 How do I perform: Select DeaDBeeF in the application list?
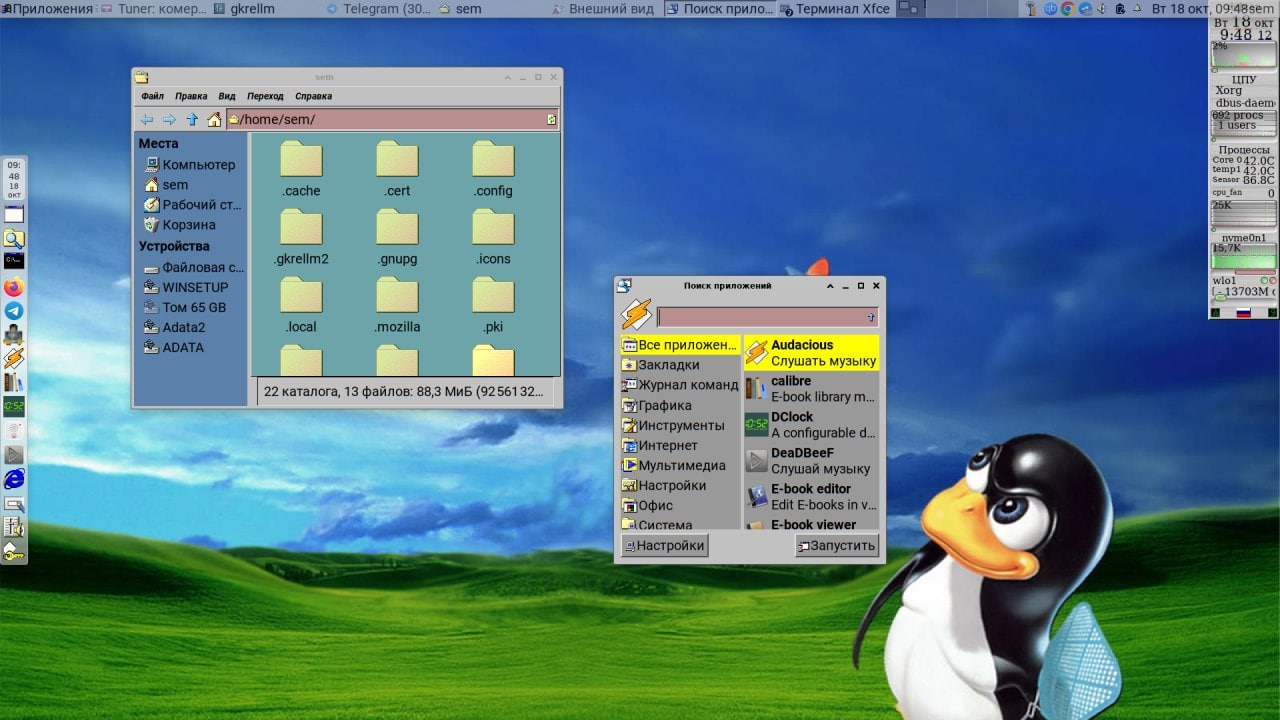pyautogui.click(x=811, y=461)
